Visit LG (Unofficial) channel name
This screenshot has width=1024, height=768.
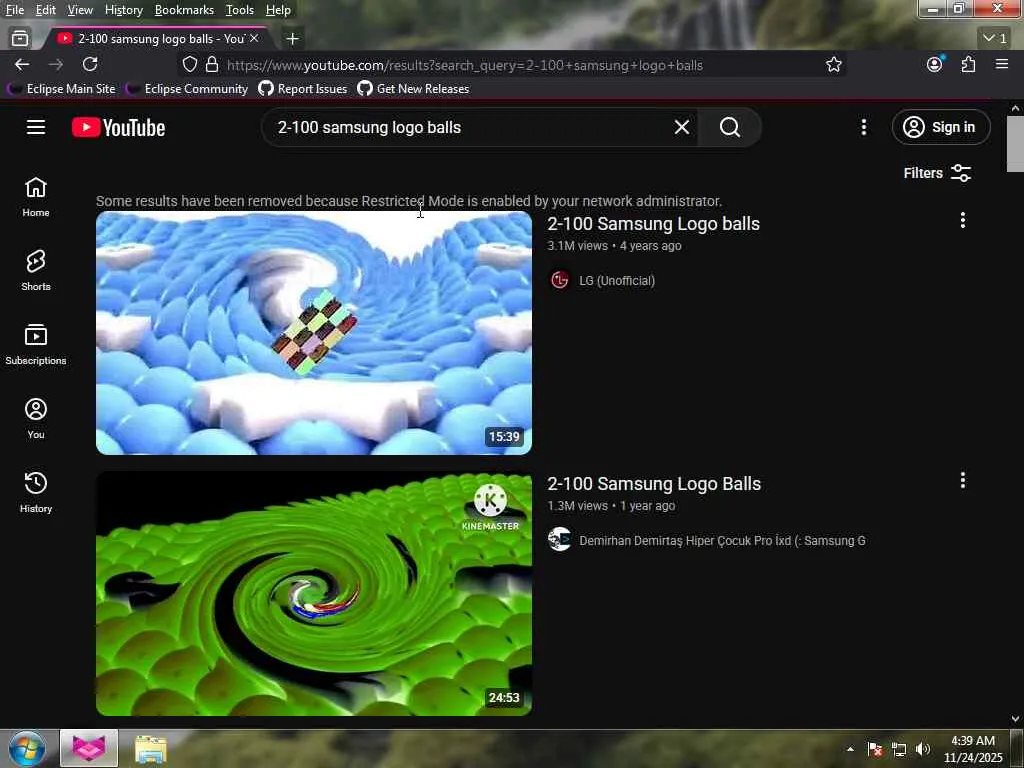point(616,281)
